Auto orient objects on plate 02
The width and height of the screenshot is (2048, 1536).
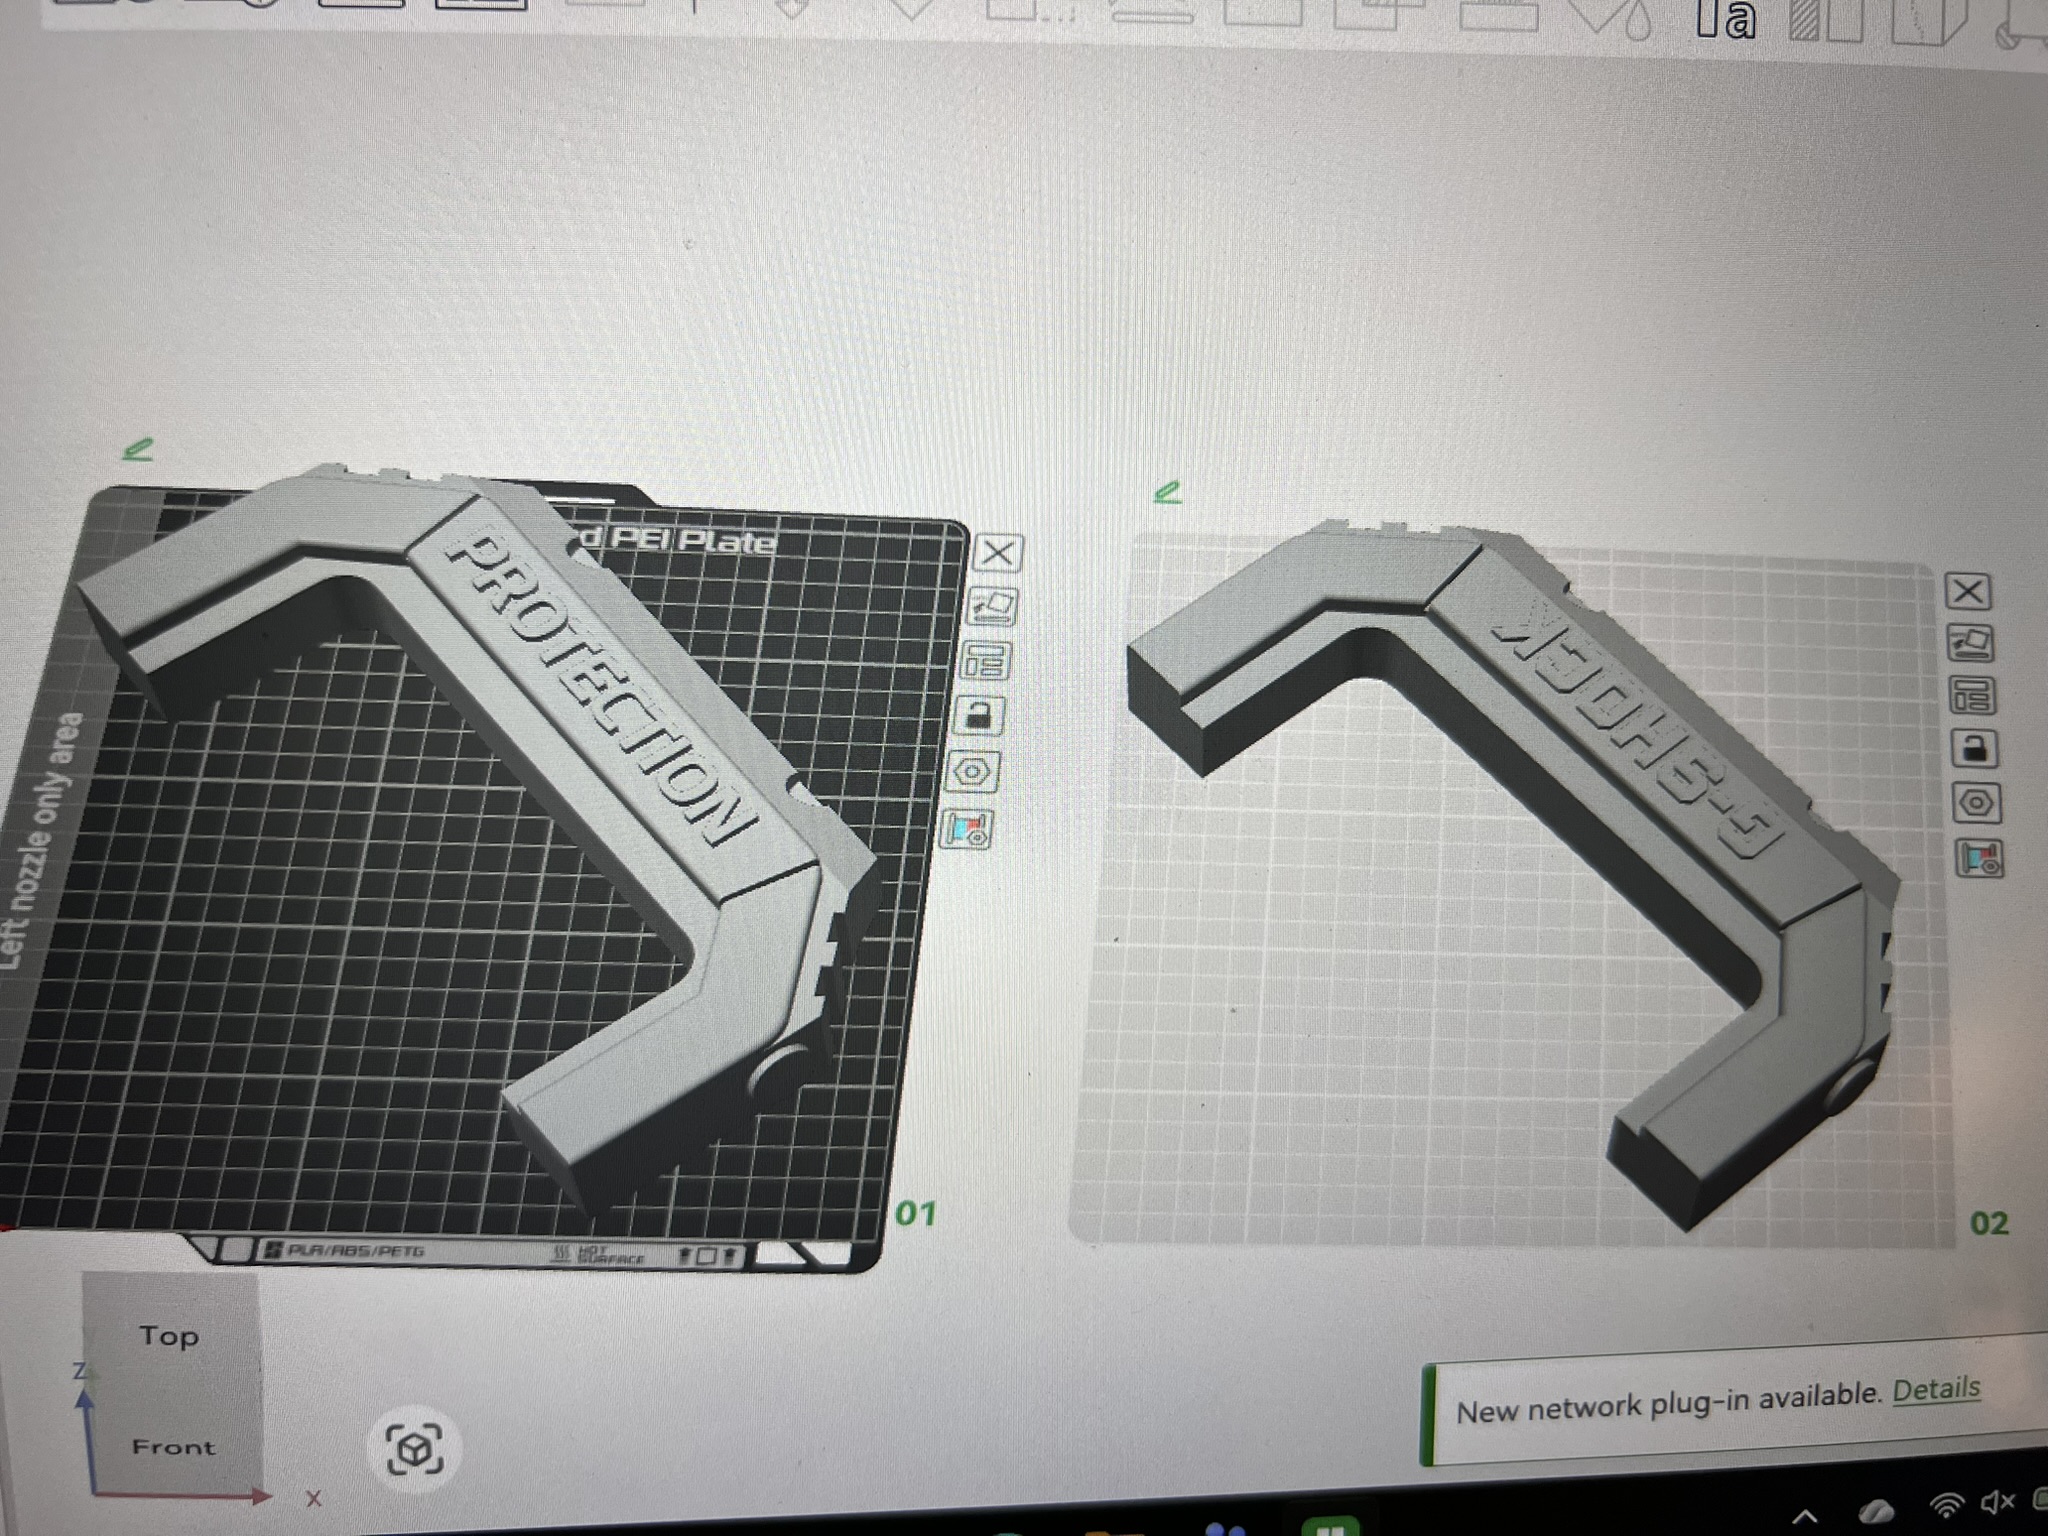[1969, 643]
